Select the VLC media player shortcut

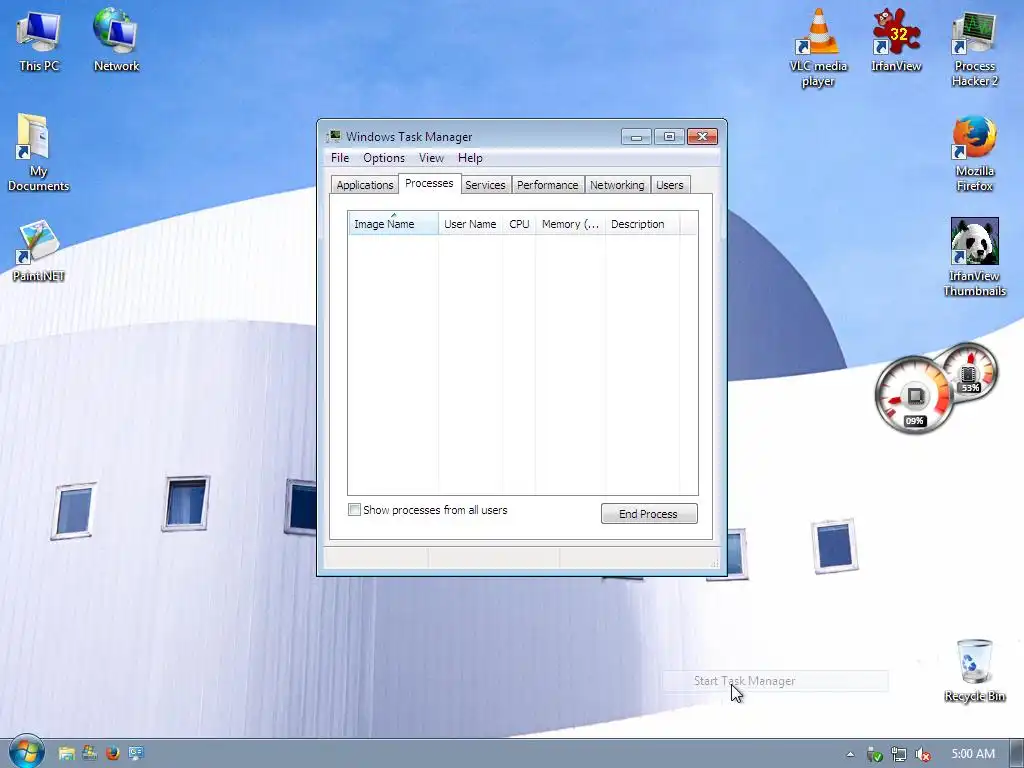pyautogui.click(x=818, y=47)
